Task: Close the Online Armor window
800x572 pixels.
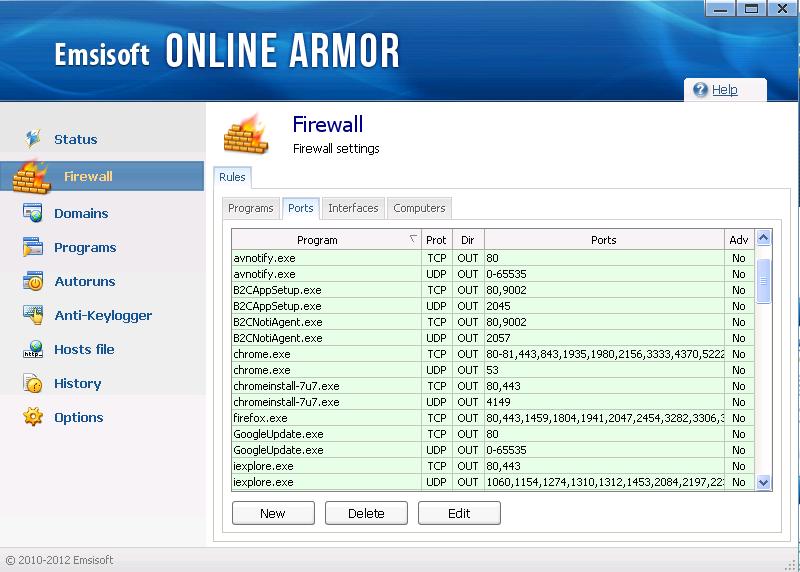Action: [x=782, y=9]
